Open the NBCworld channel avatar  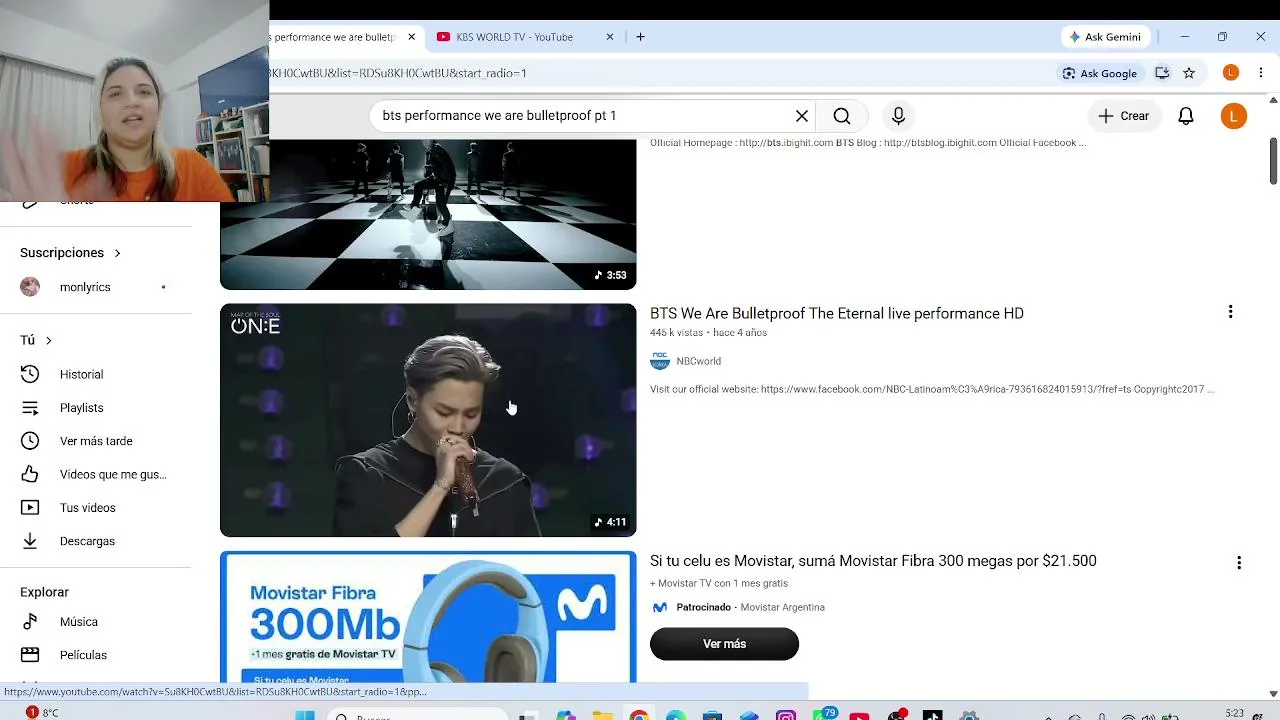(660, 361)
